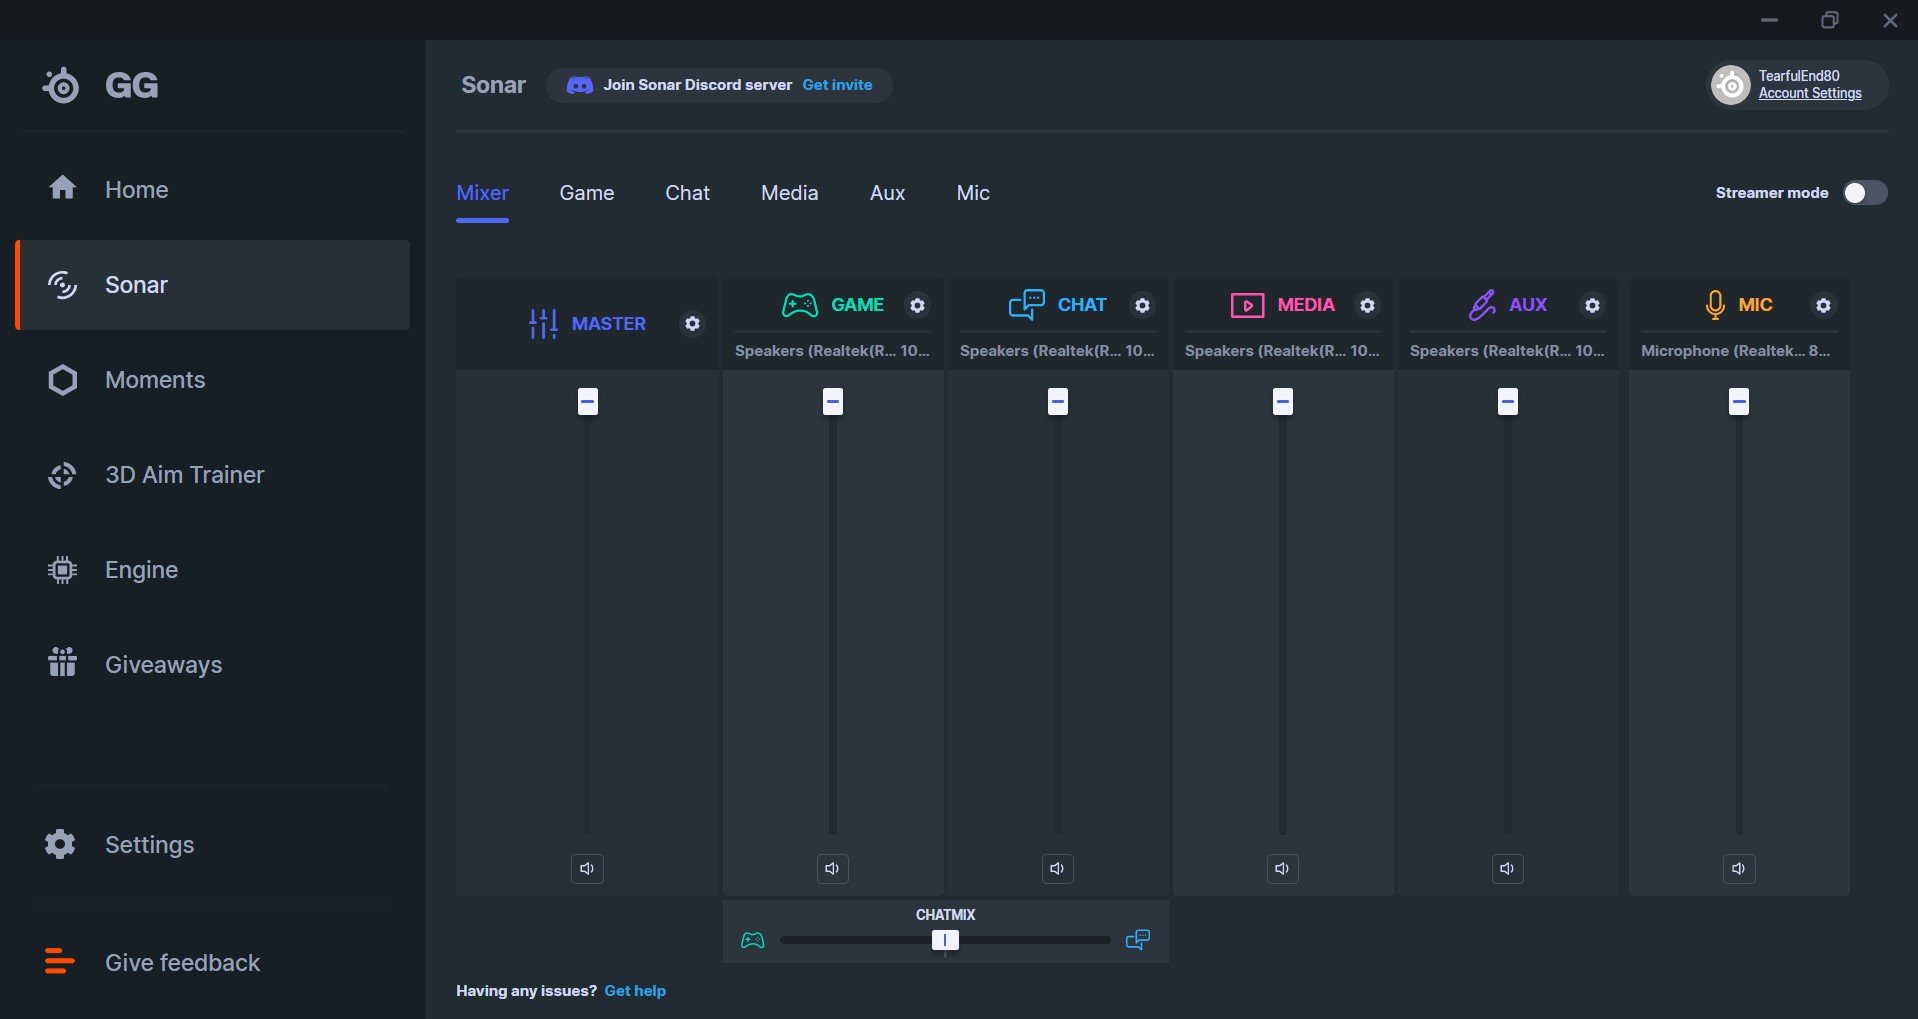
Task: Click the Master mixer sliders icon
Action: [x=543, y=324]
